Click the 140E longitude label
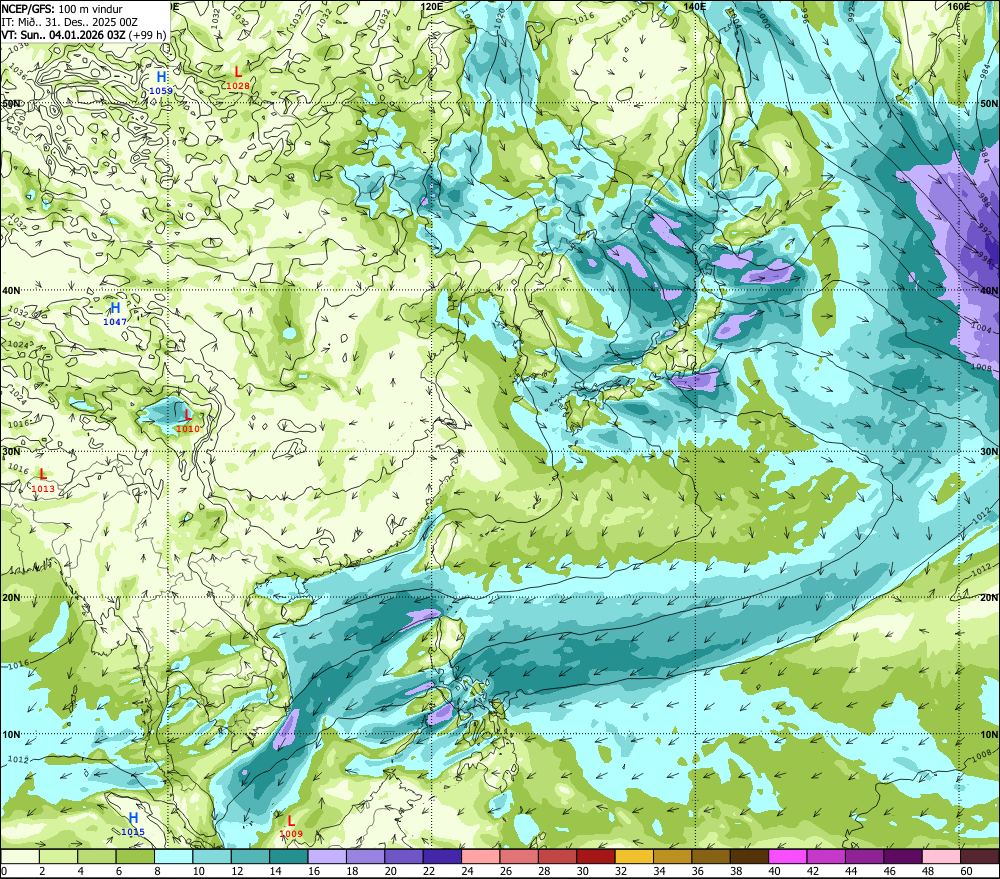This screenshot has width=1000, height=879. click(x=695, y=6)
